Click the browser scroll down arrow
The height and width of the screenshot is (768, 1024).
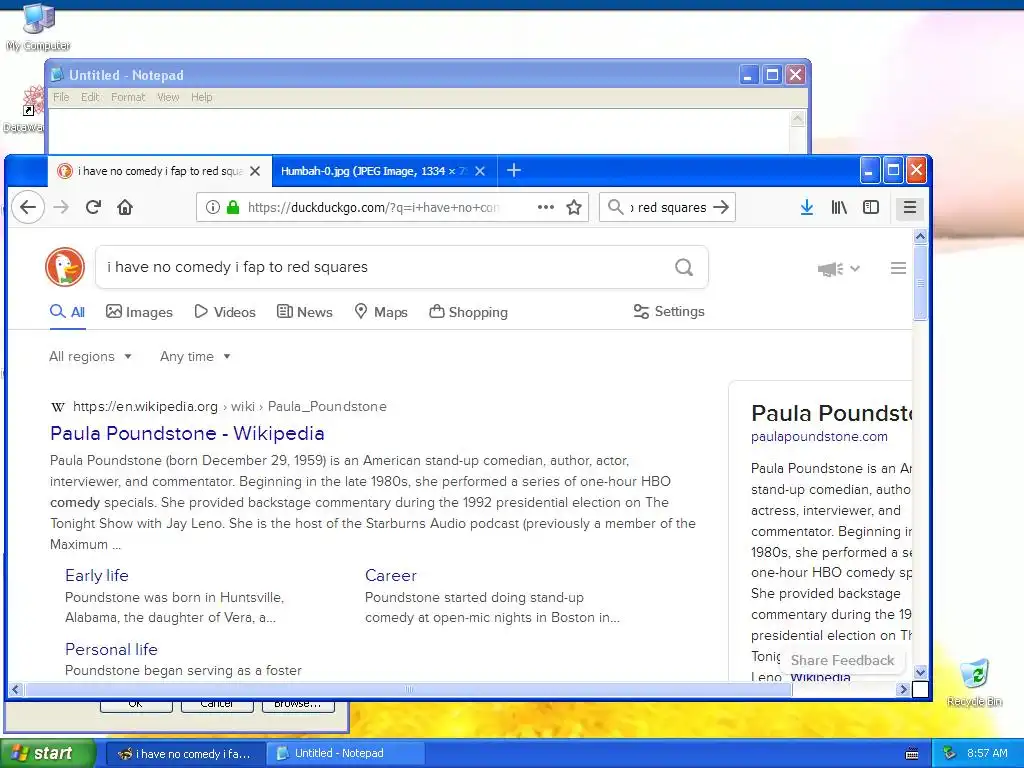[x=920, y=672]
